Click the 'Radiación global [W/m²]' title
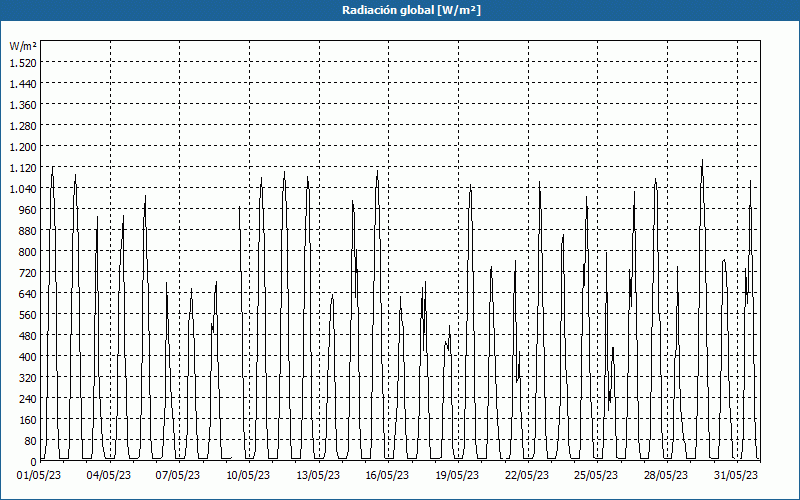 [x=411, y=10]
